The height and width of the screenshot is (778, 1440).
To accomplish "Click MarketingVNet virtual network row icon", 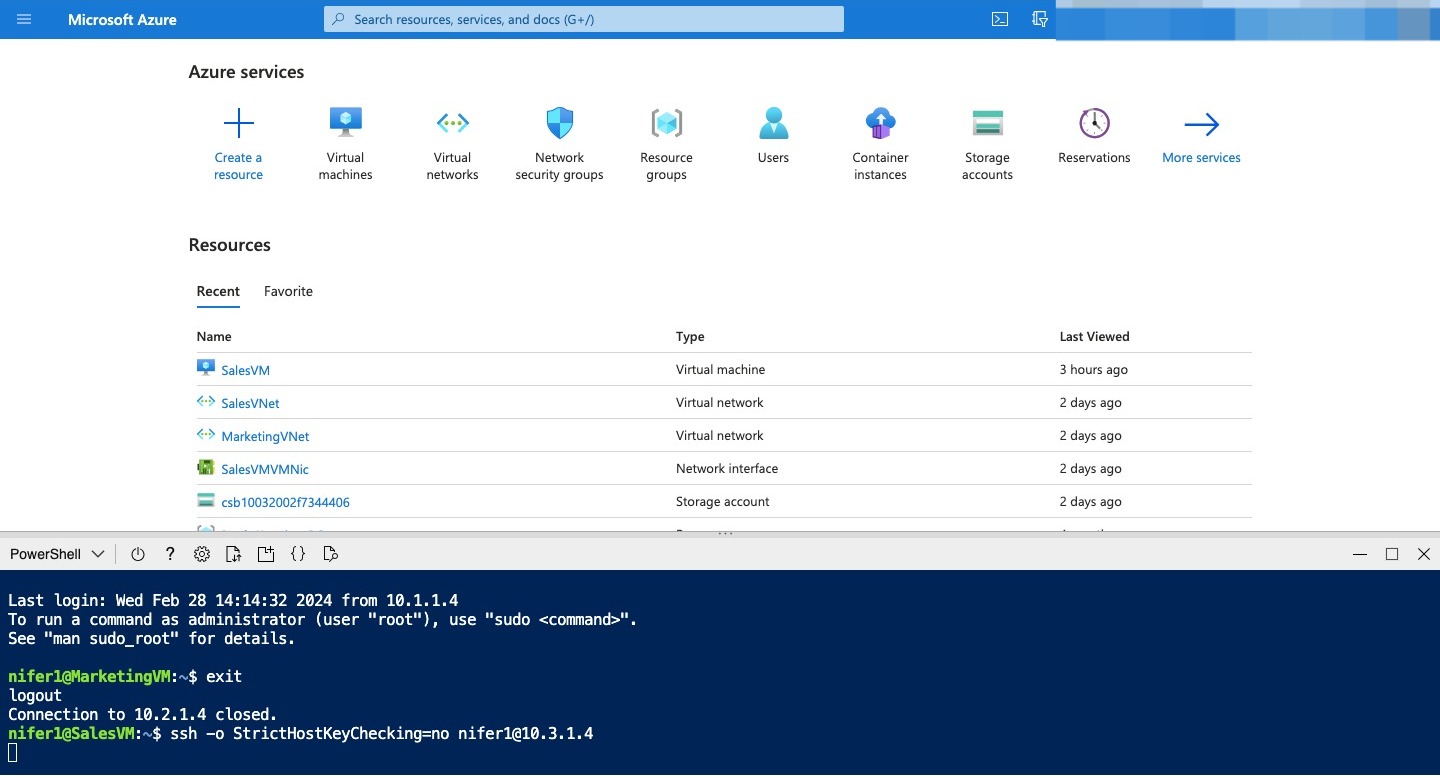I will pos(206,435).
